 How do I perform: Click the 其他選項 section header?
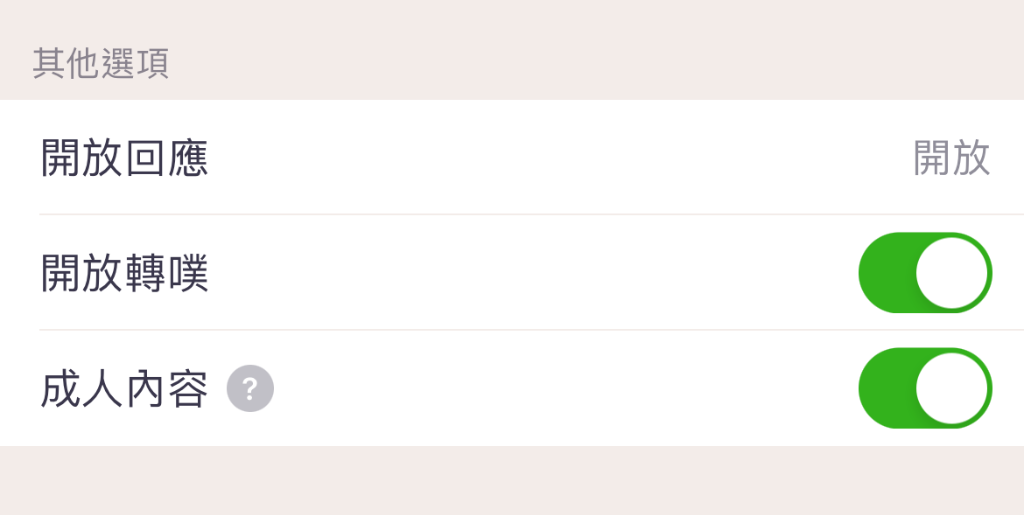tap(101, 64)
